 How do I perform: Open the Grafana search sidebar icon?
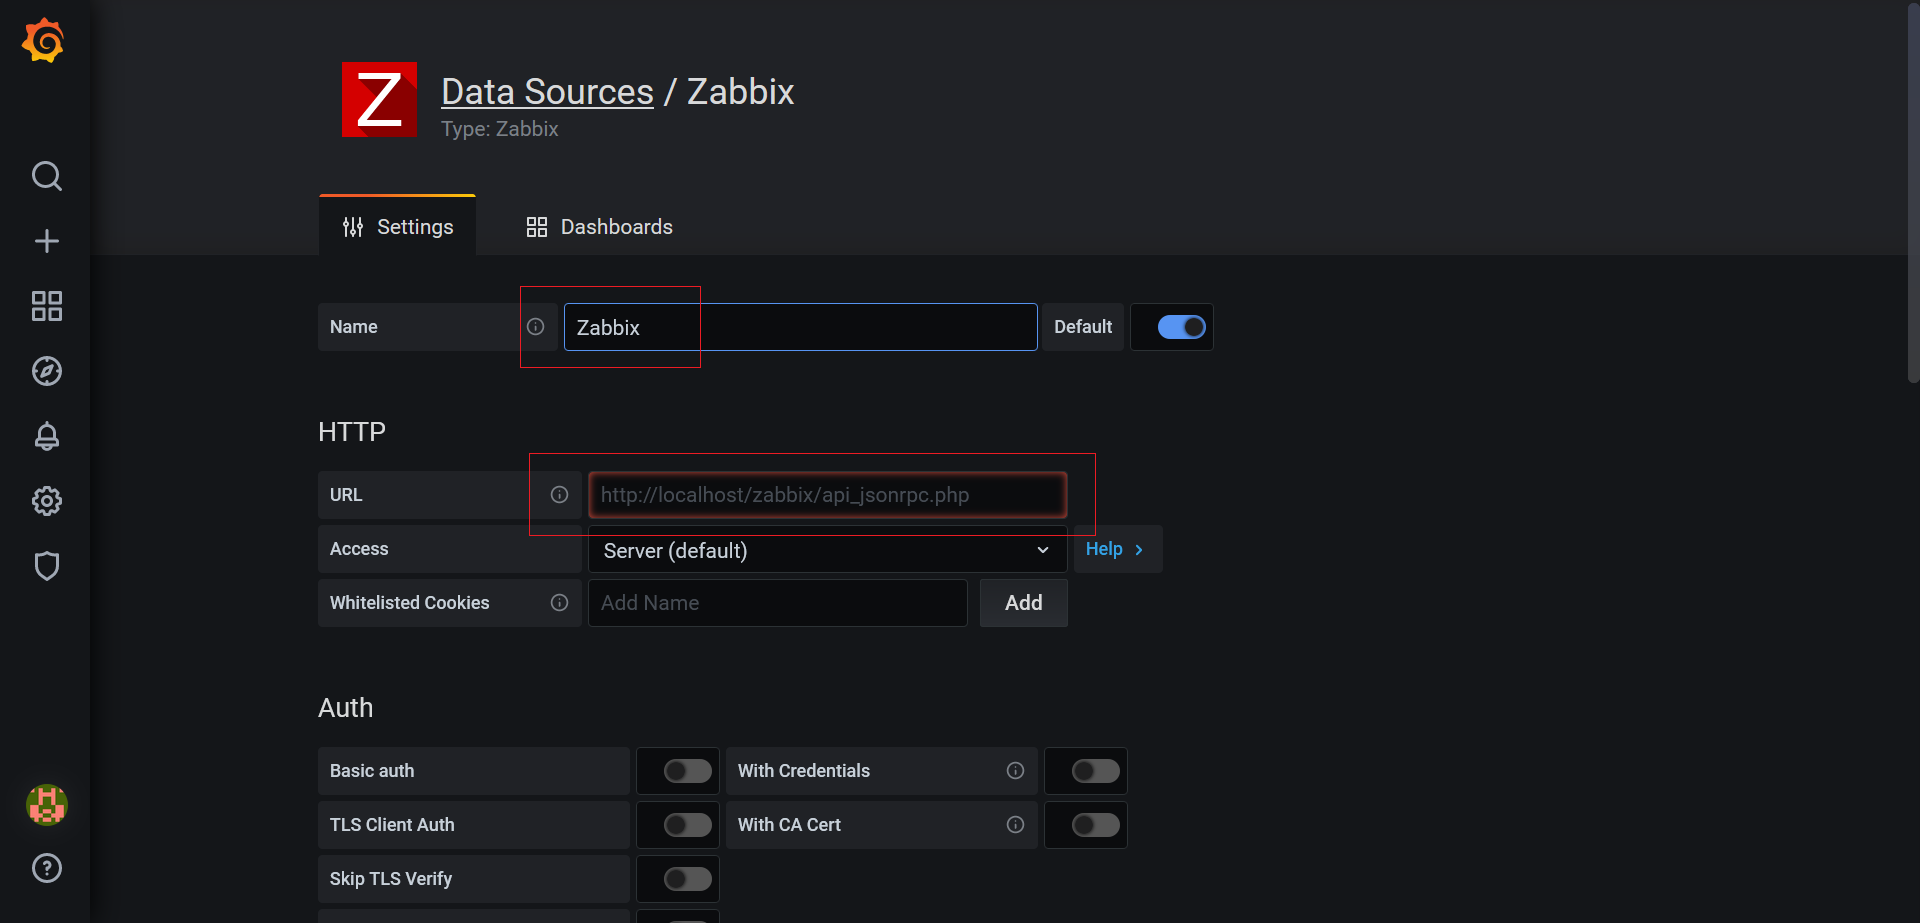pos(46,176)
